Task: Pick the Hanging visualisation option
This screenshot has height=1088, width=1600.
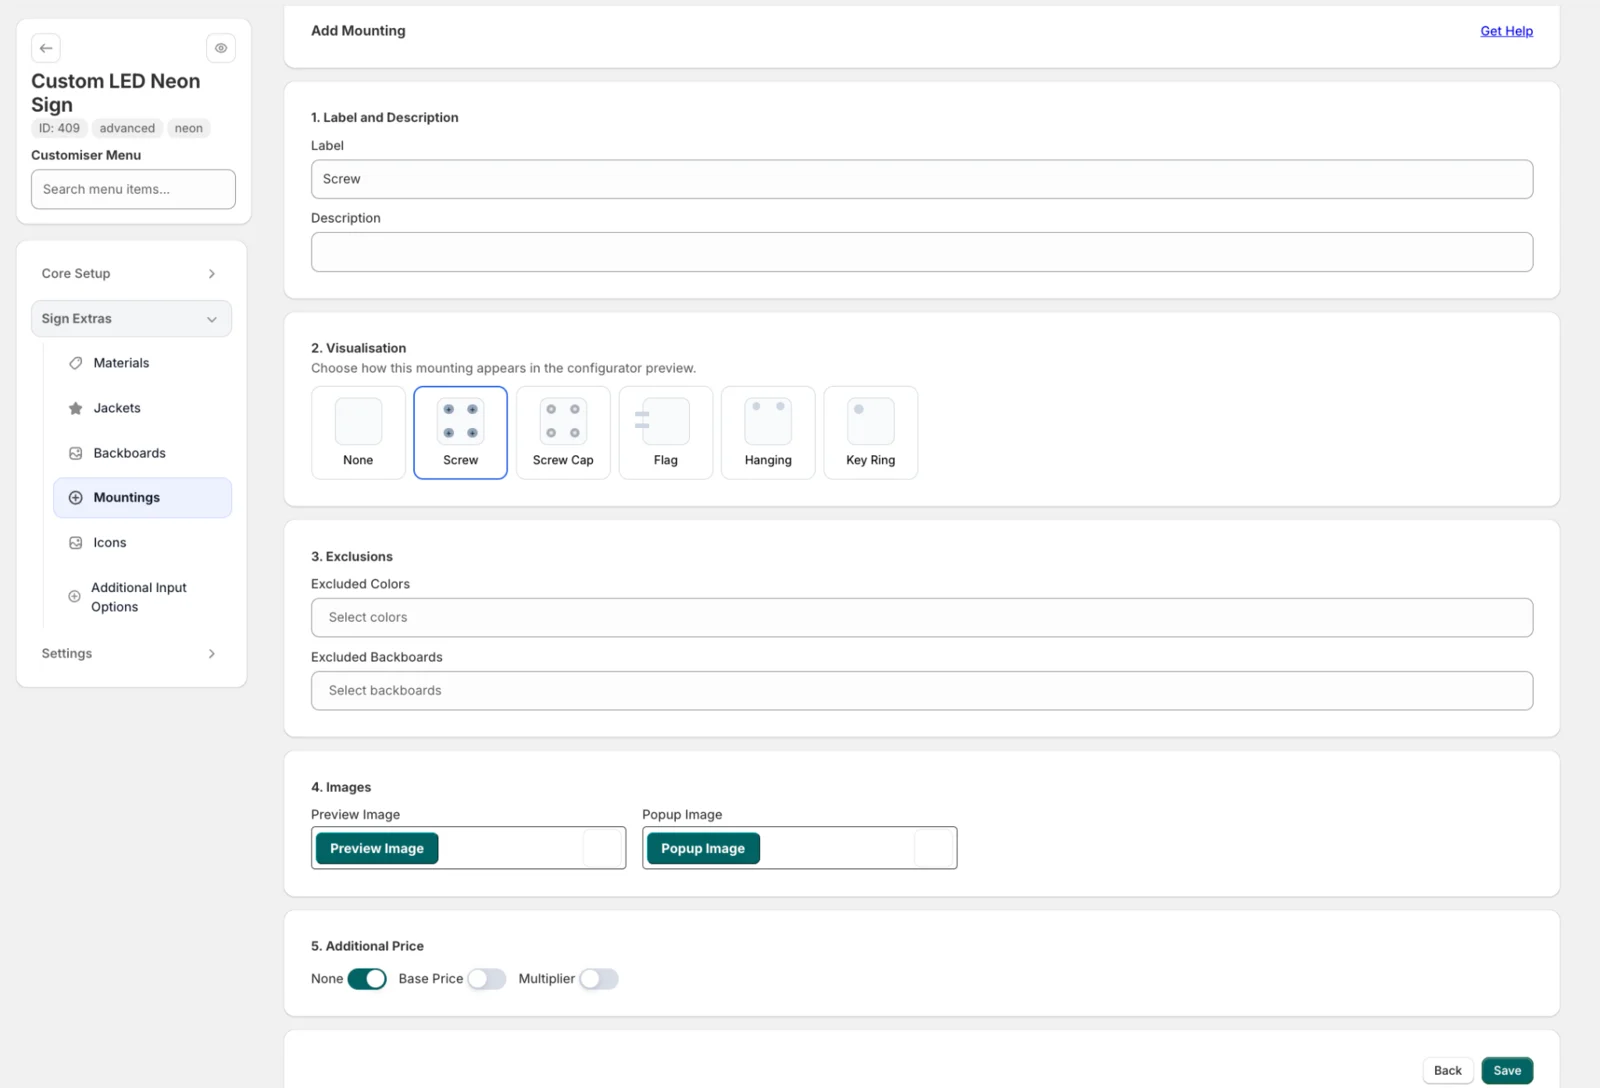Action: [768, 433]
